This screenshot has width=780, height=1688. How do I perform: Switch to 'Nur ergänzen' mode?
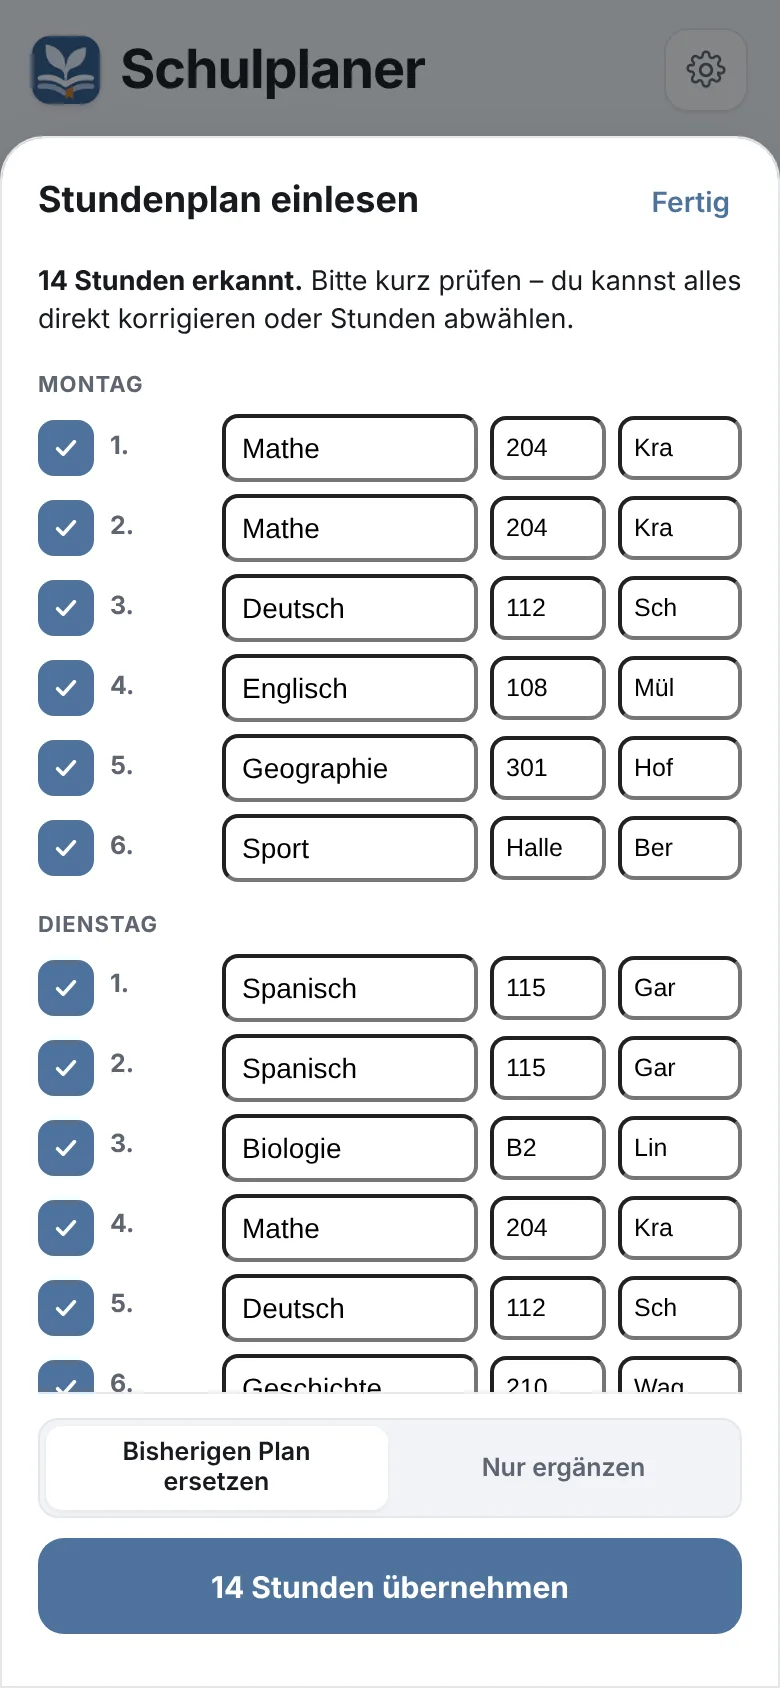(563, 1467)
